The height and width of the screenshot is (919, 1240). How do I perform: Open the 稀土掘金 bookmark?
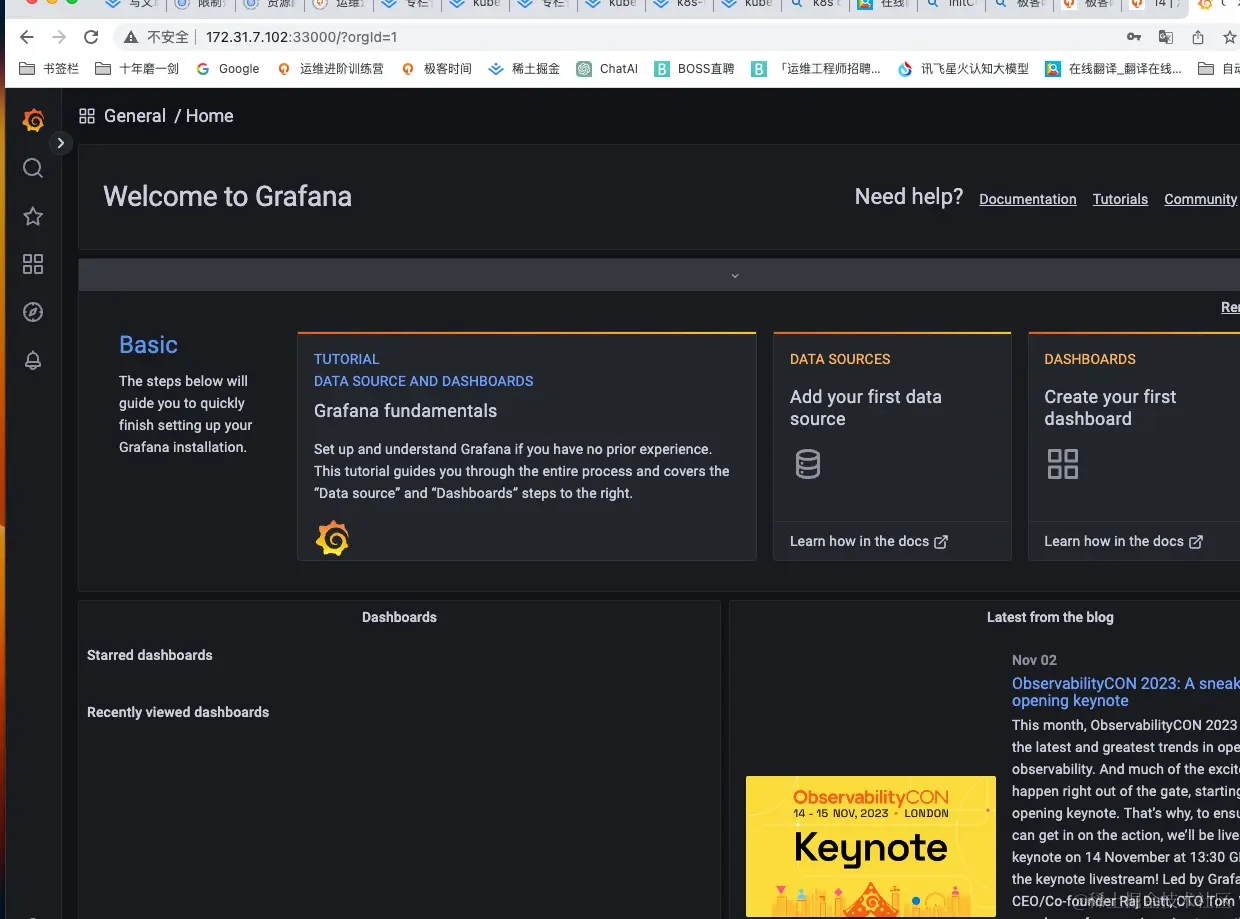524,69
